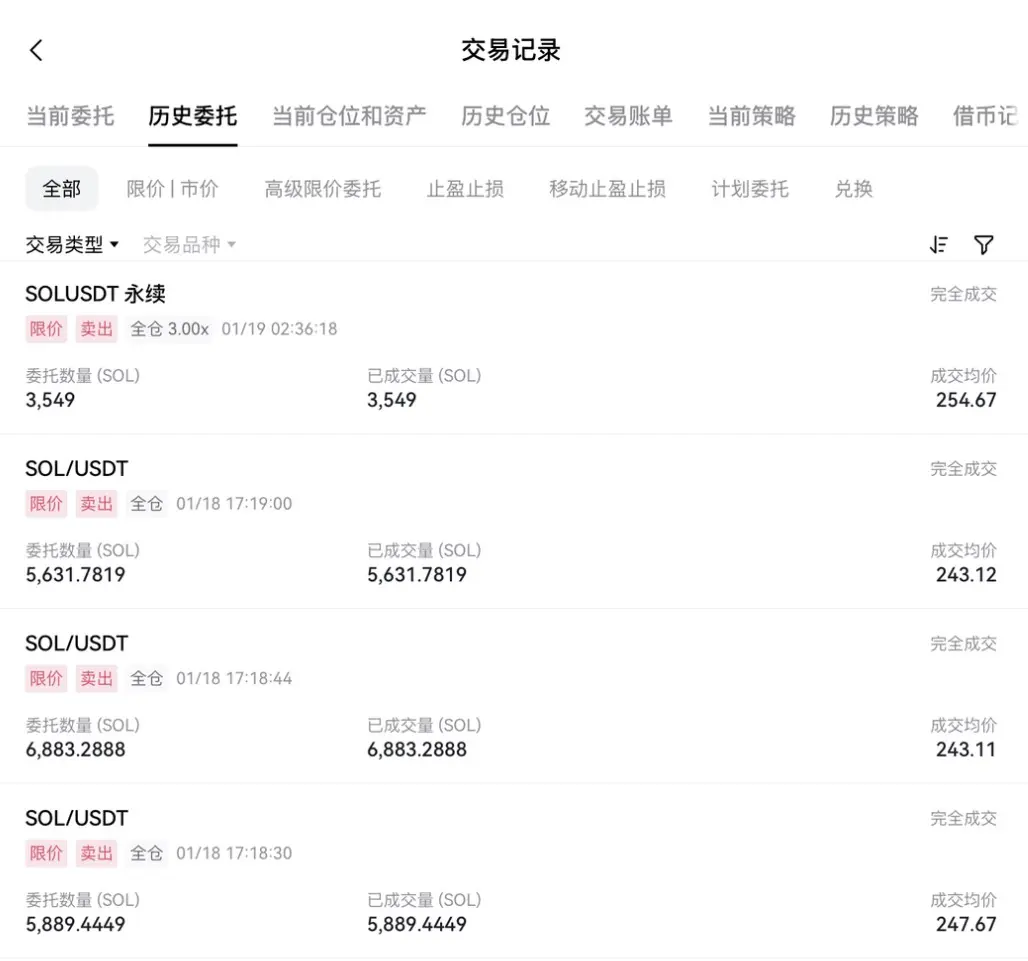Open SOL/USDT order at 01/18 17:19:00
This screenshot has height=961, width=1028.
pos(511,522)
